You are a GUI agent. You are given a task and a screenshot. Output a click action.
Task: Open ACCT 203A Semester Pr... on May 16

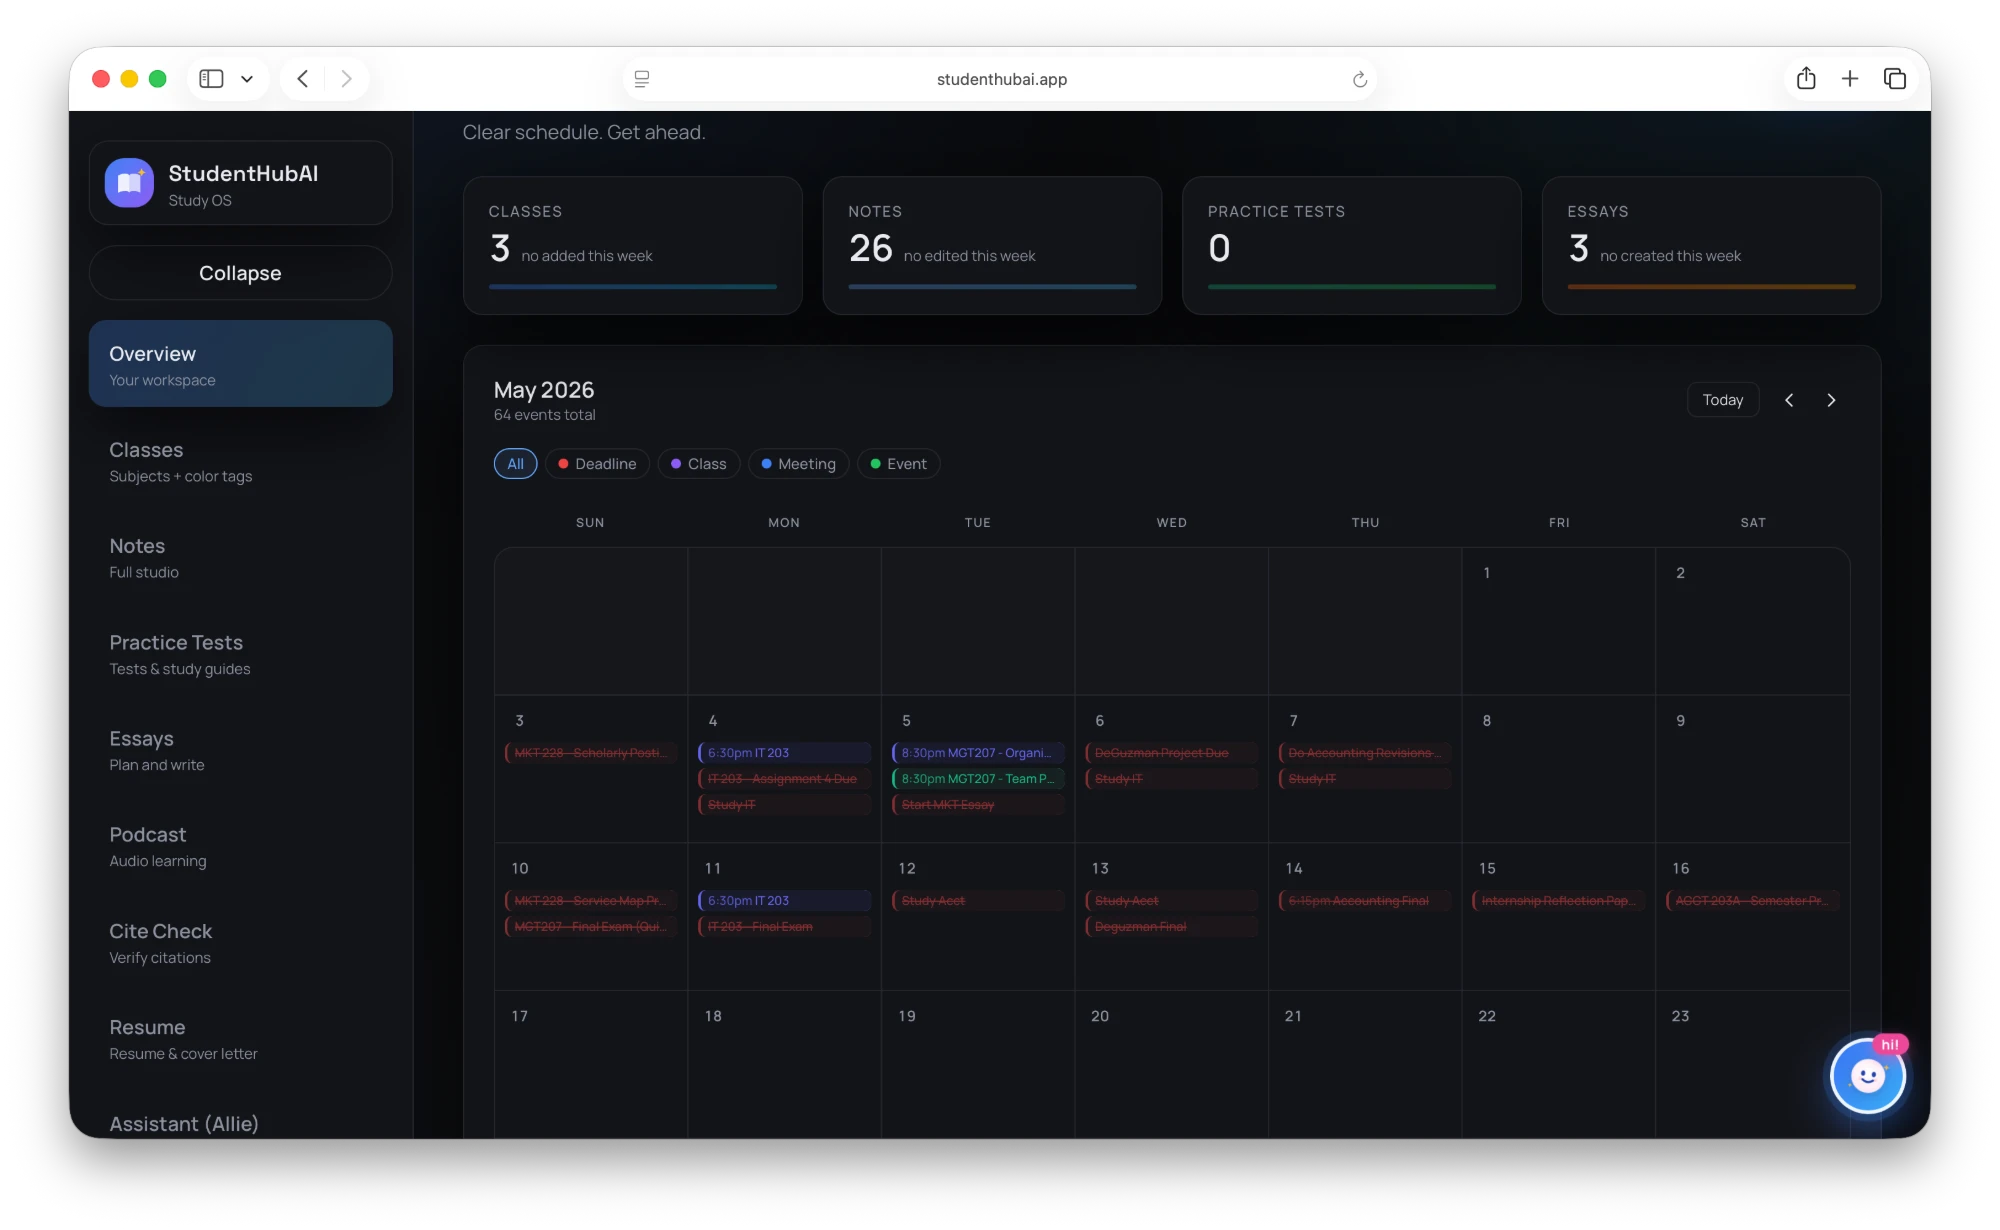[1753, 901]
